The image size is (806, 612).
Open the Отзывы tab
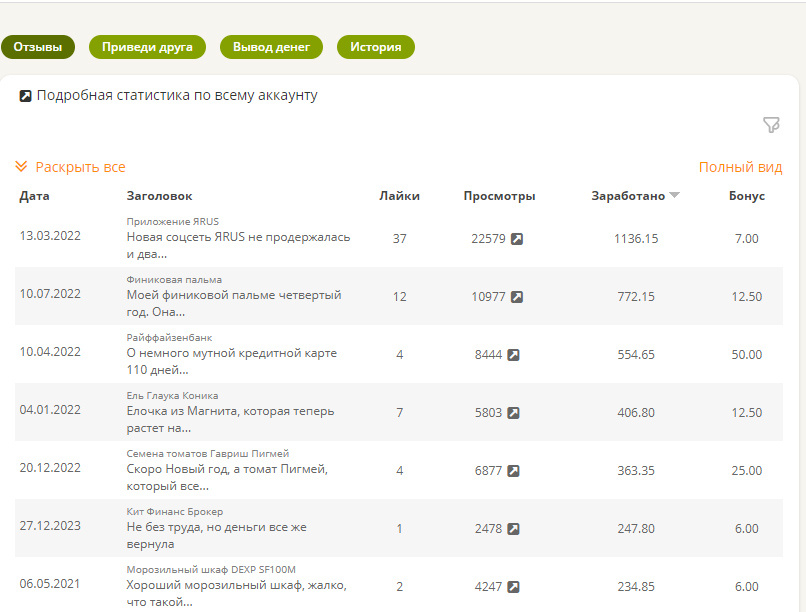(38, 47)
